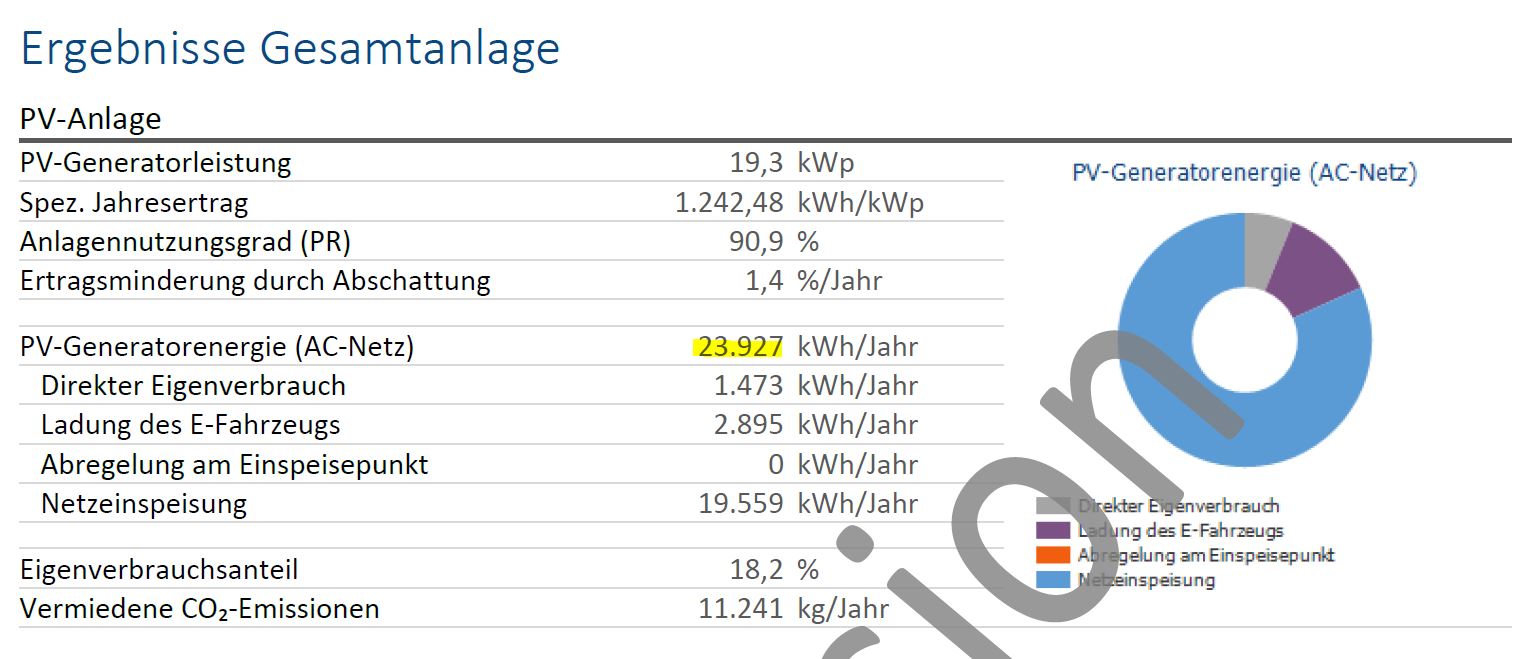Click the 'Direkter Eigenverbrauch' table label
The width and height of the screenshot is (1537, 659).
(x=193, y=386)
